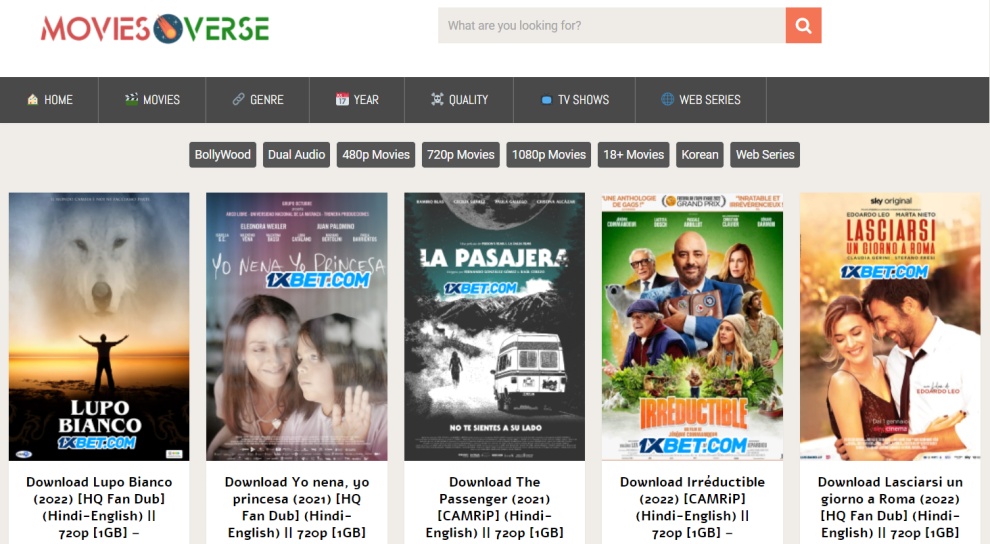The image size is (990, 544).
Task: Select the Dual Audio category button
Action: click(x=296, y=155)
